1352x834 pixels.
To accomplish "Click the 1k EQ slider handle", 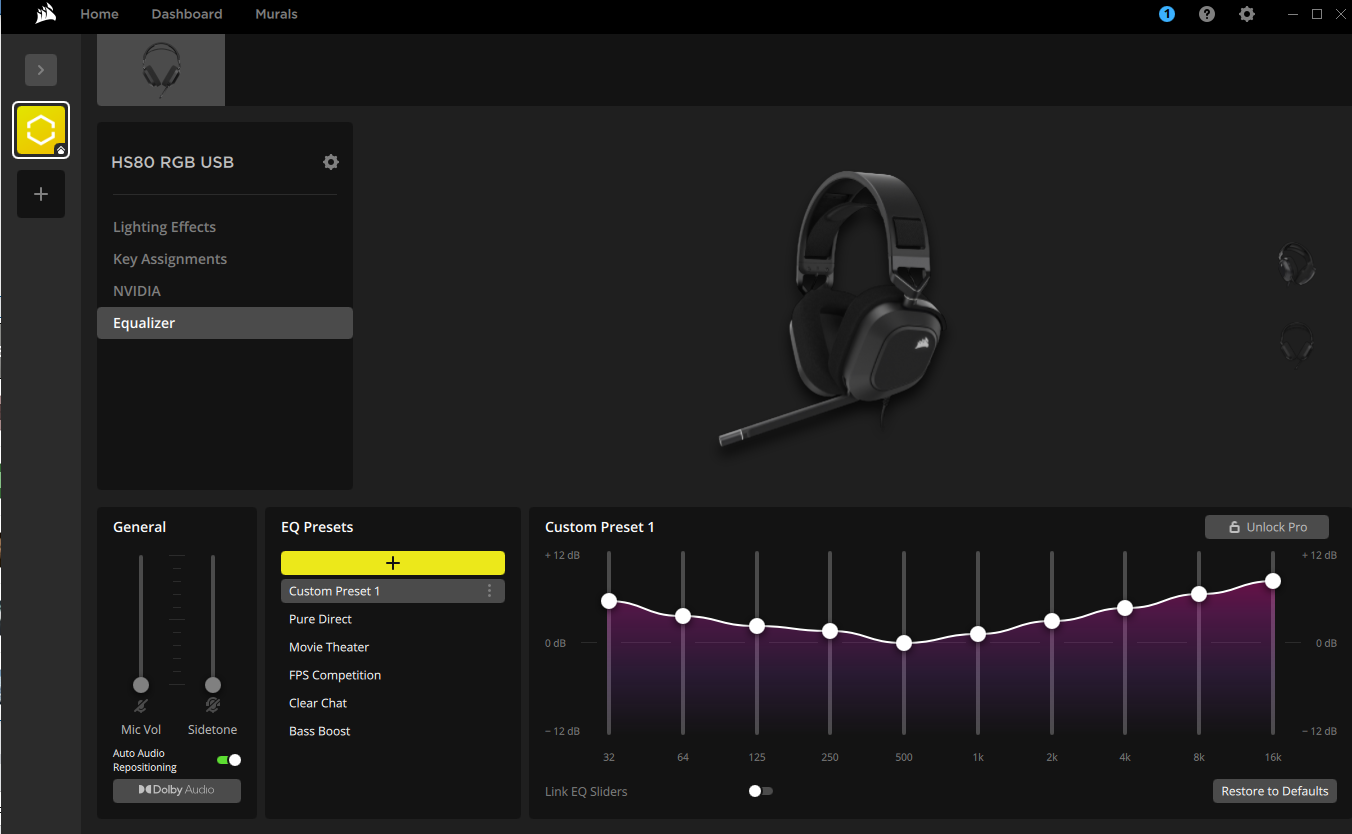I will (x=978, y=634).
